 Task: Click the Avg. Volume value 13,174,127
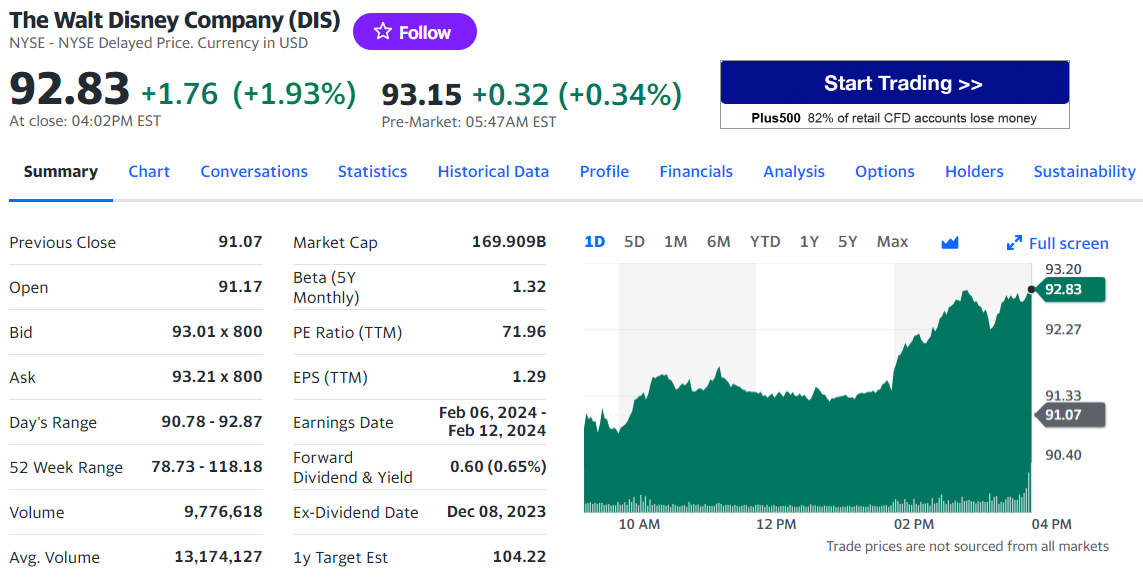218,557
